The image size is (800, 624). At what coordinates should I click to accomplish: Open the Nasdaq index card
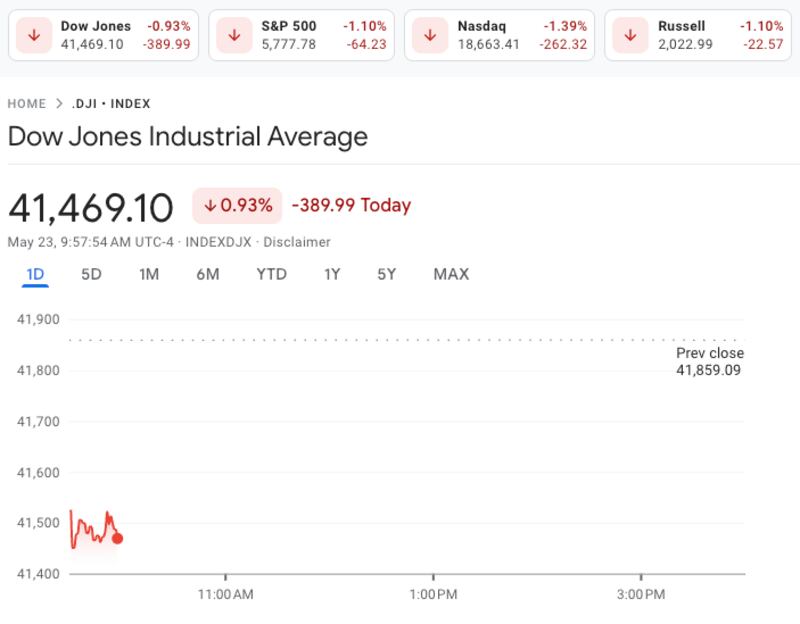click(498, 35)
